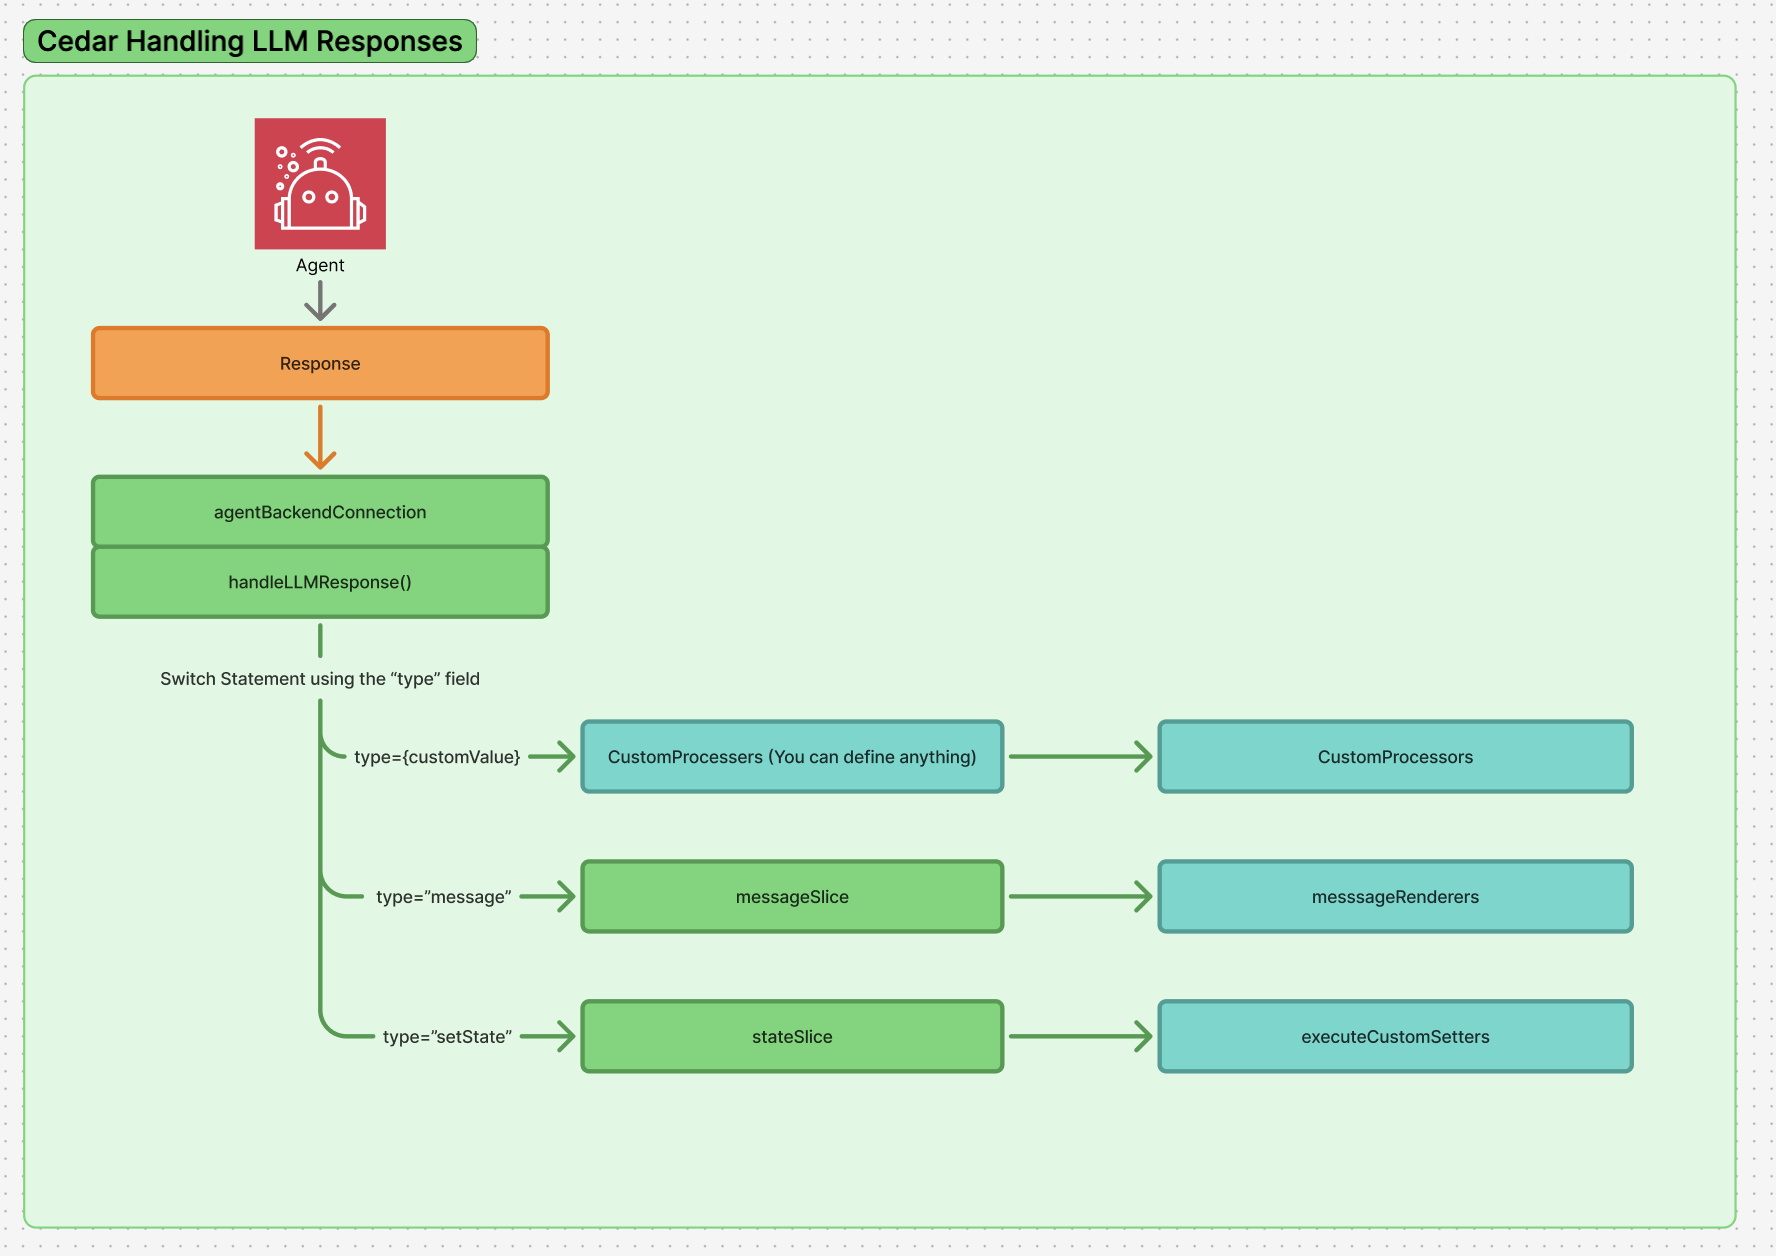Select the executeCustomSetters box
This screenshot has width=1776, height=1256.
(x=1395, y=1037)
